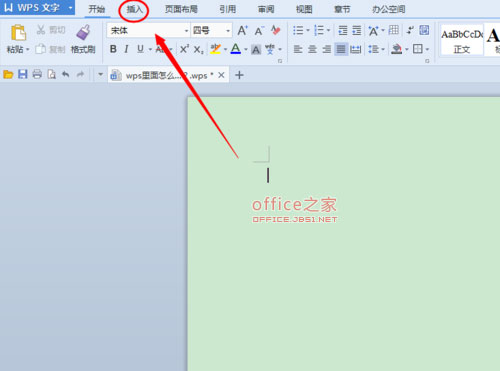Switch to the 开始 (Home) tab

(x=97, y=9)
